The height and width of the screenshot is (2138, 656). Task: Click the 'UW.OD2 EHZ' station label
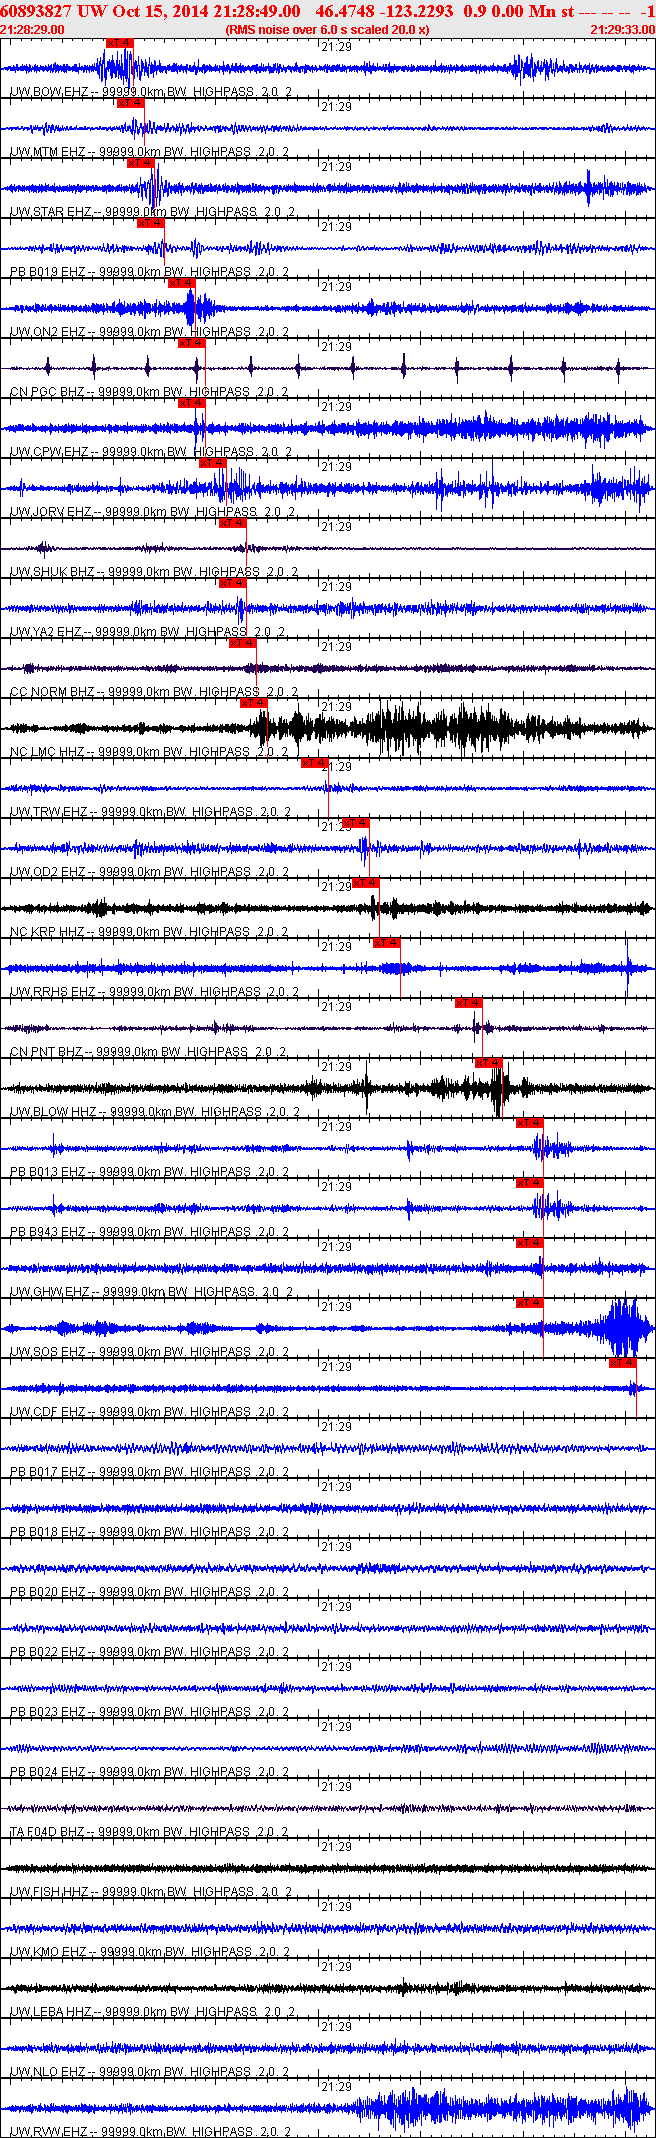[47, 872]
